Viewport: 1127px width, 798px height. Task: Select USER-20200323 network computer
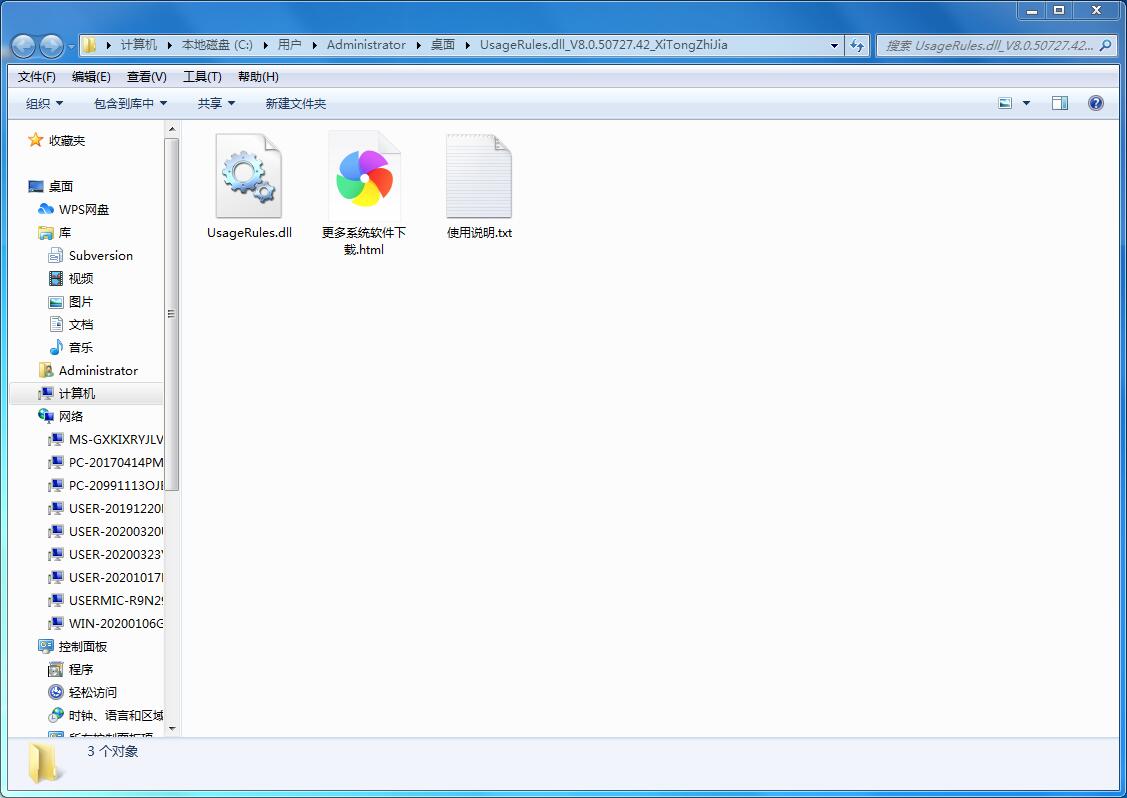105,554
